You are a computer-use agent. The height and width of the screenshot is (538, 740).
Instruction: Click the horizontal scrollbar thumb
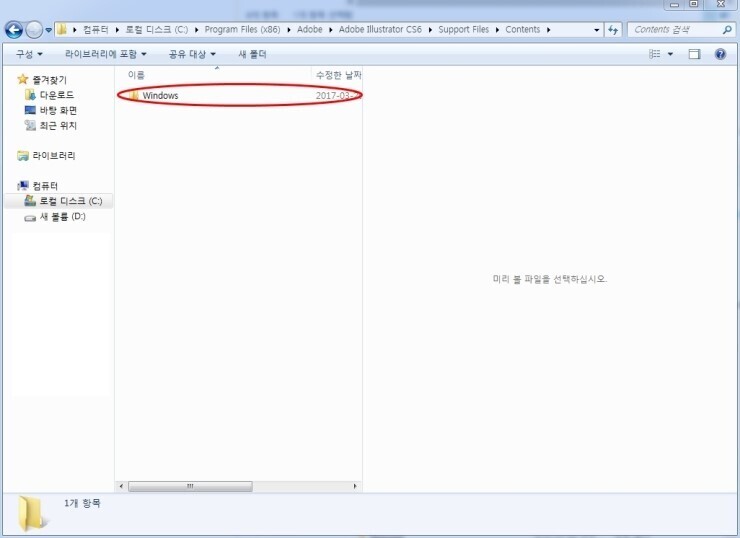(x=190, y=486)
